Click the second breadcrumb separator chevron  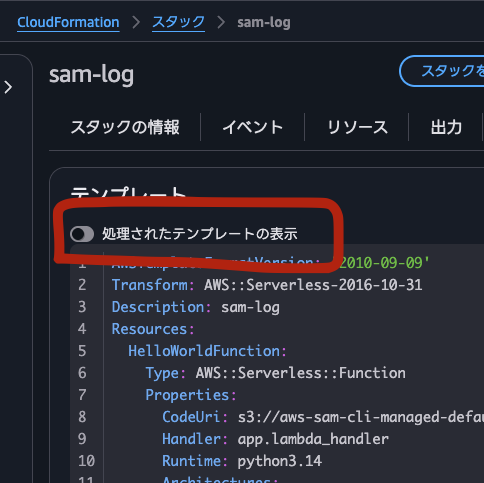coord(221,23)
